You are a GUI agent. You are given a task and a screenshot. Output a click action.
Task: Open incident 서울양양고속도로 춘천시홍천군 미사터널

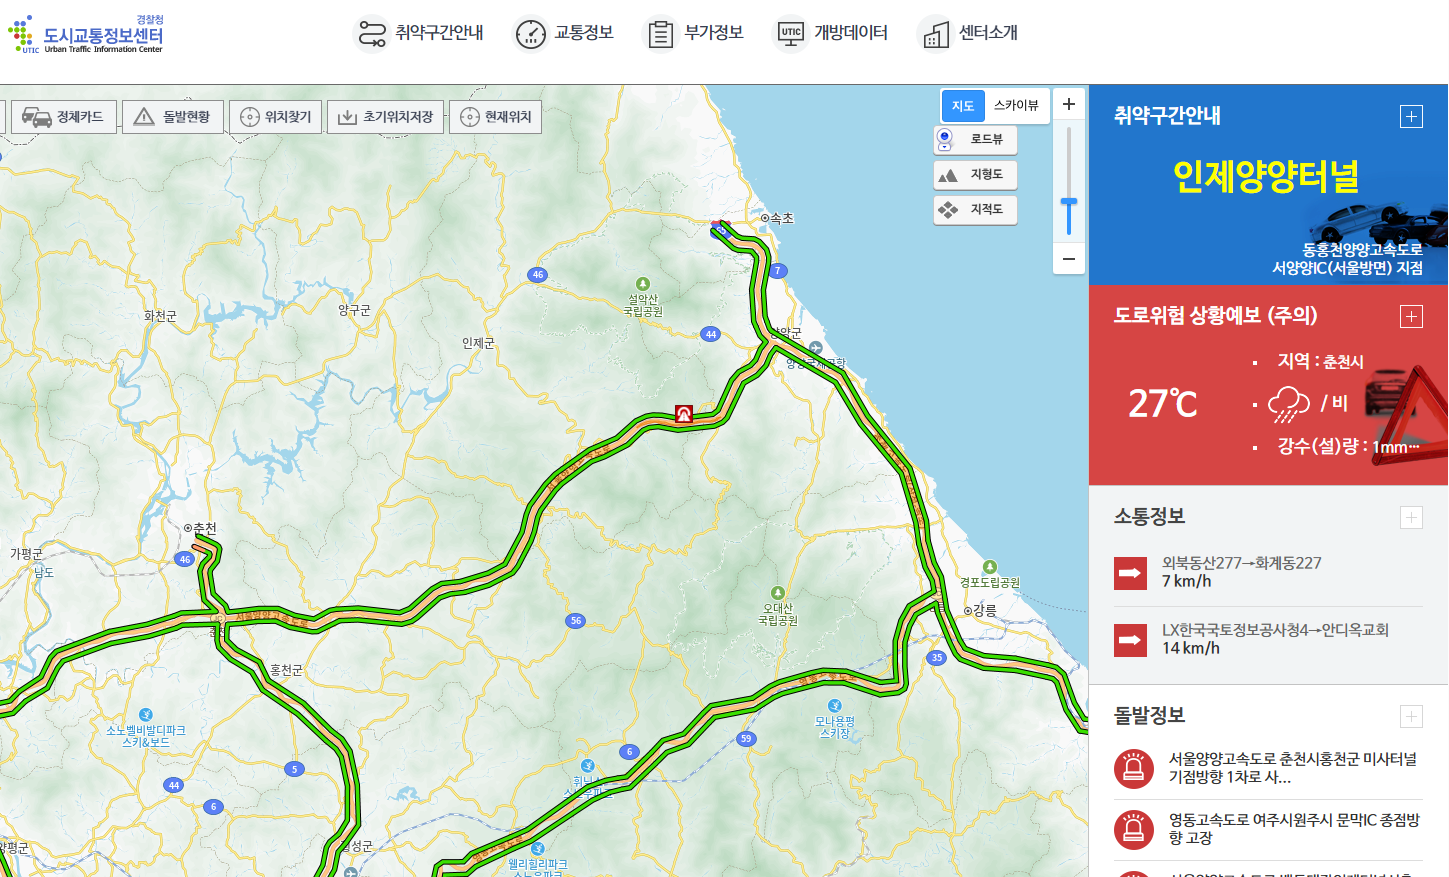1293,768
